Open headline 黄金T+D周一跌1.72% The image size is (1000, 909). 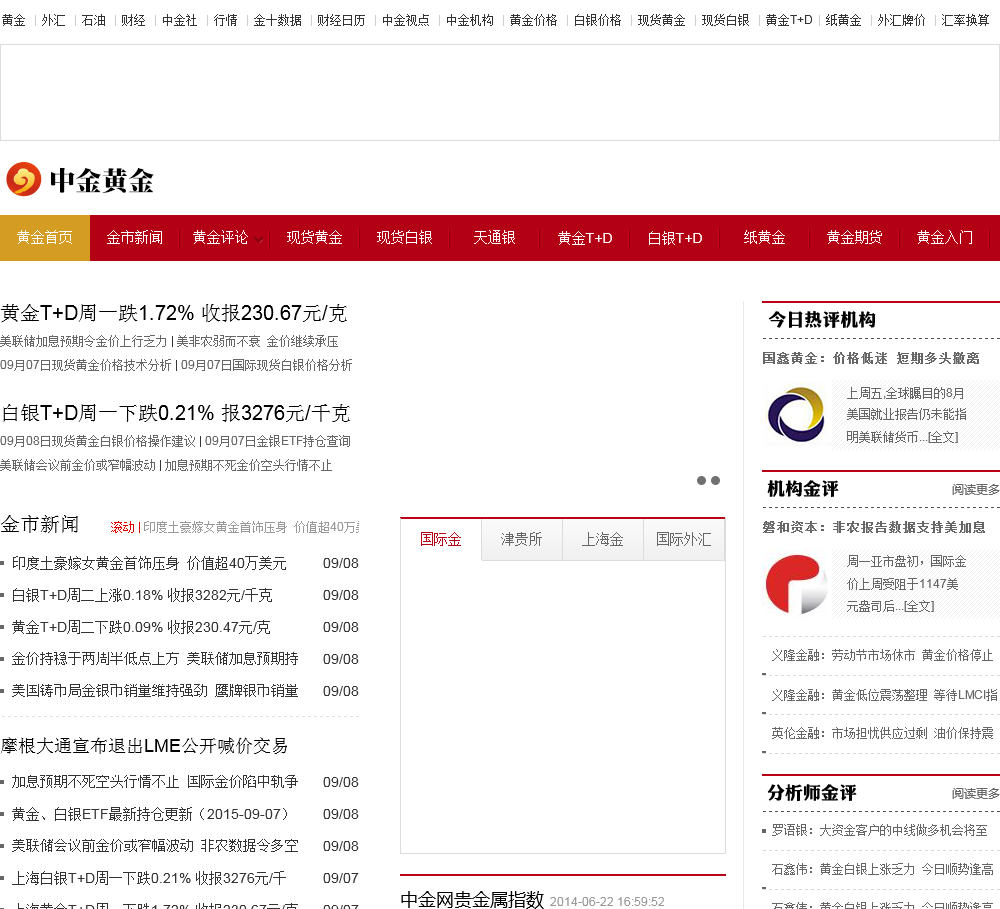pyautogui.click(x=173, y=313)
